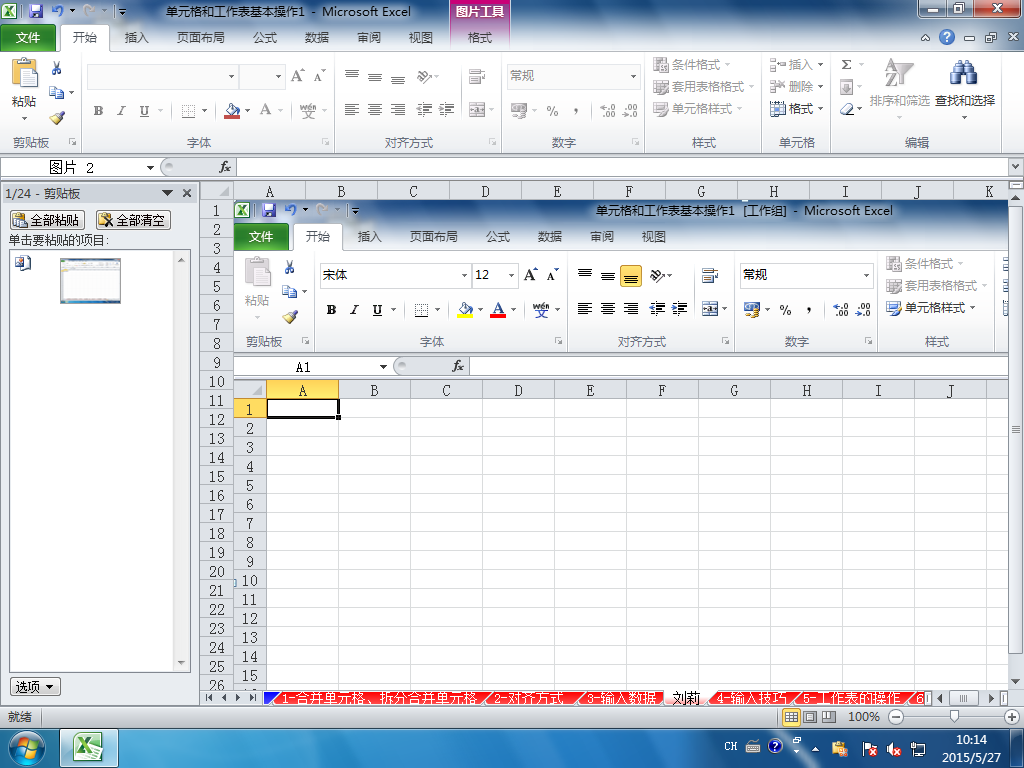
Task: Open the clipboard pane options arrow next to the pane close button
Action: pyautogui.click(x=167, y=193)
